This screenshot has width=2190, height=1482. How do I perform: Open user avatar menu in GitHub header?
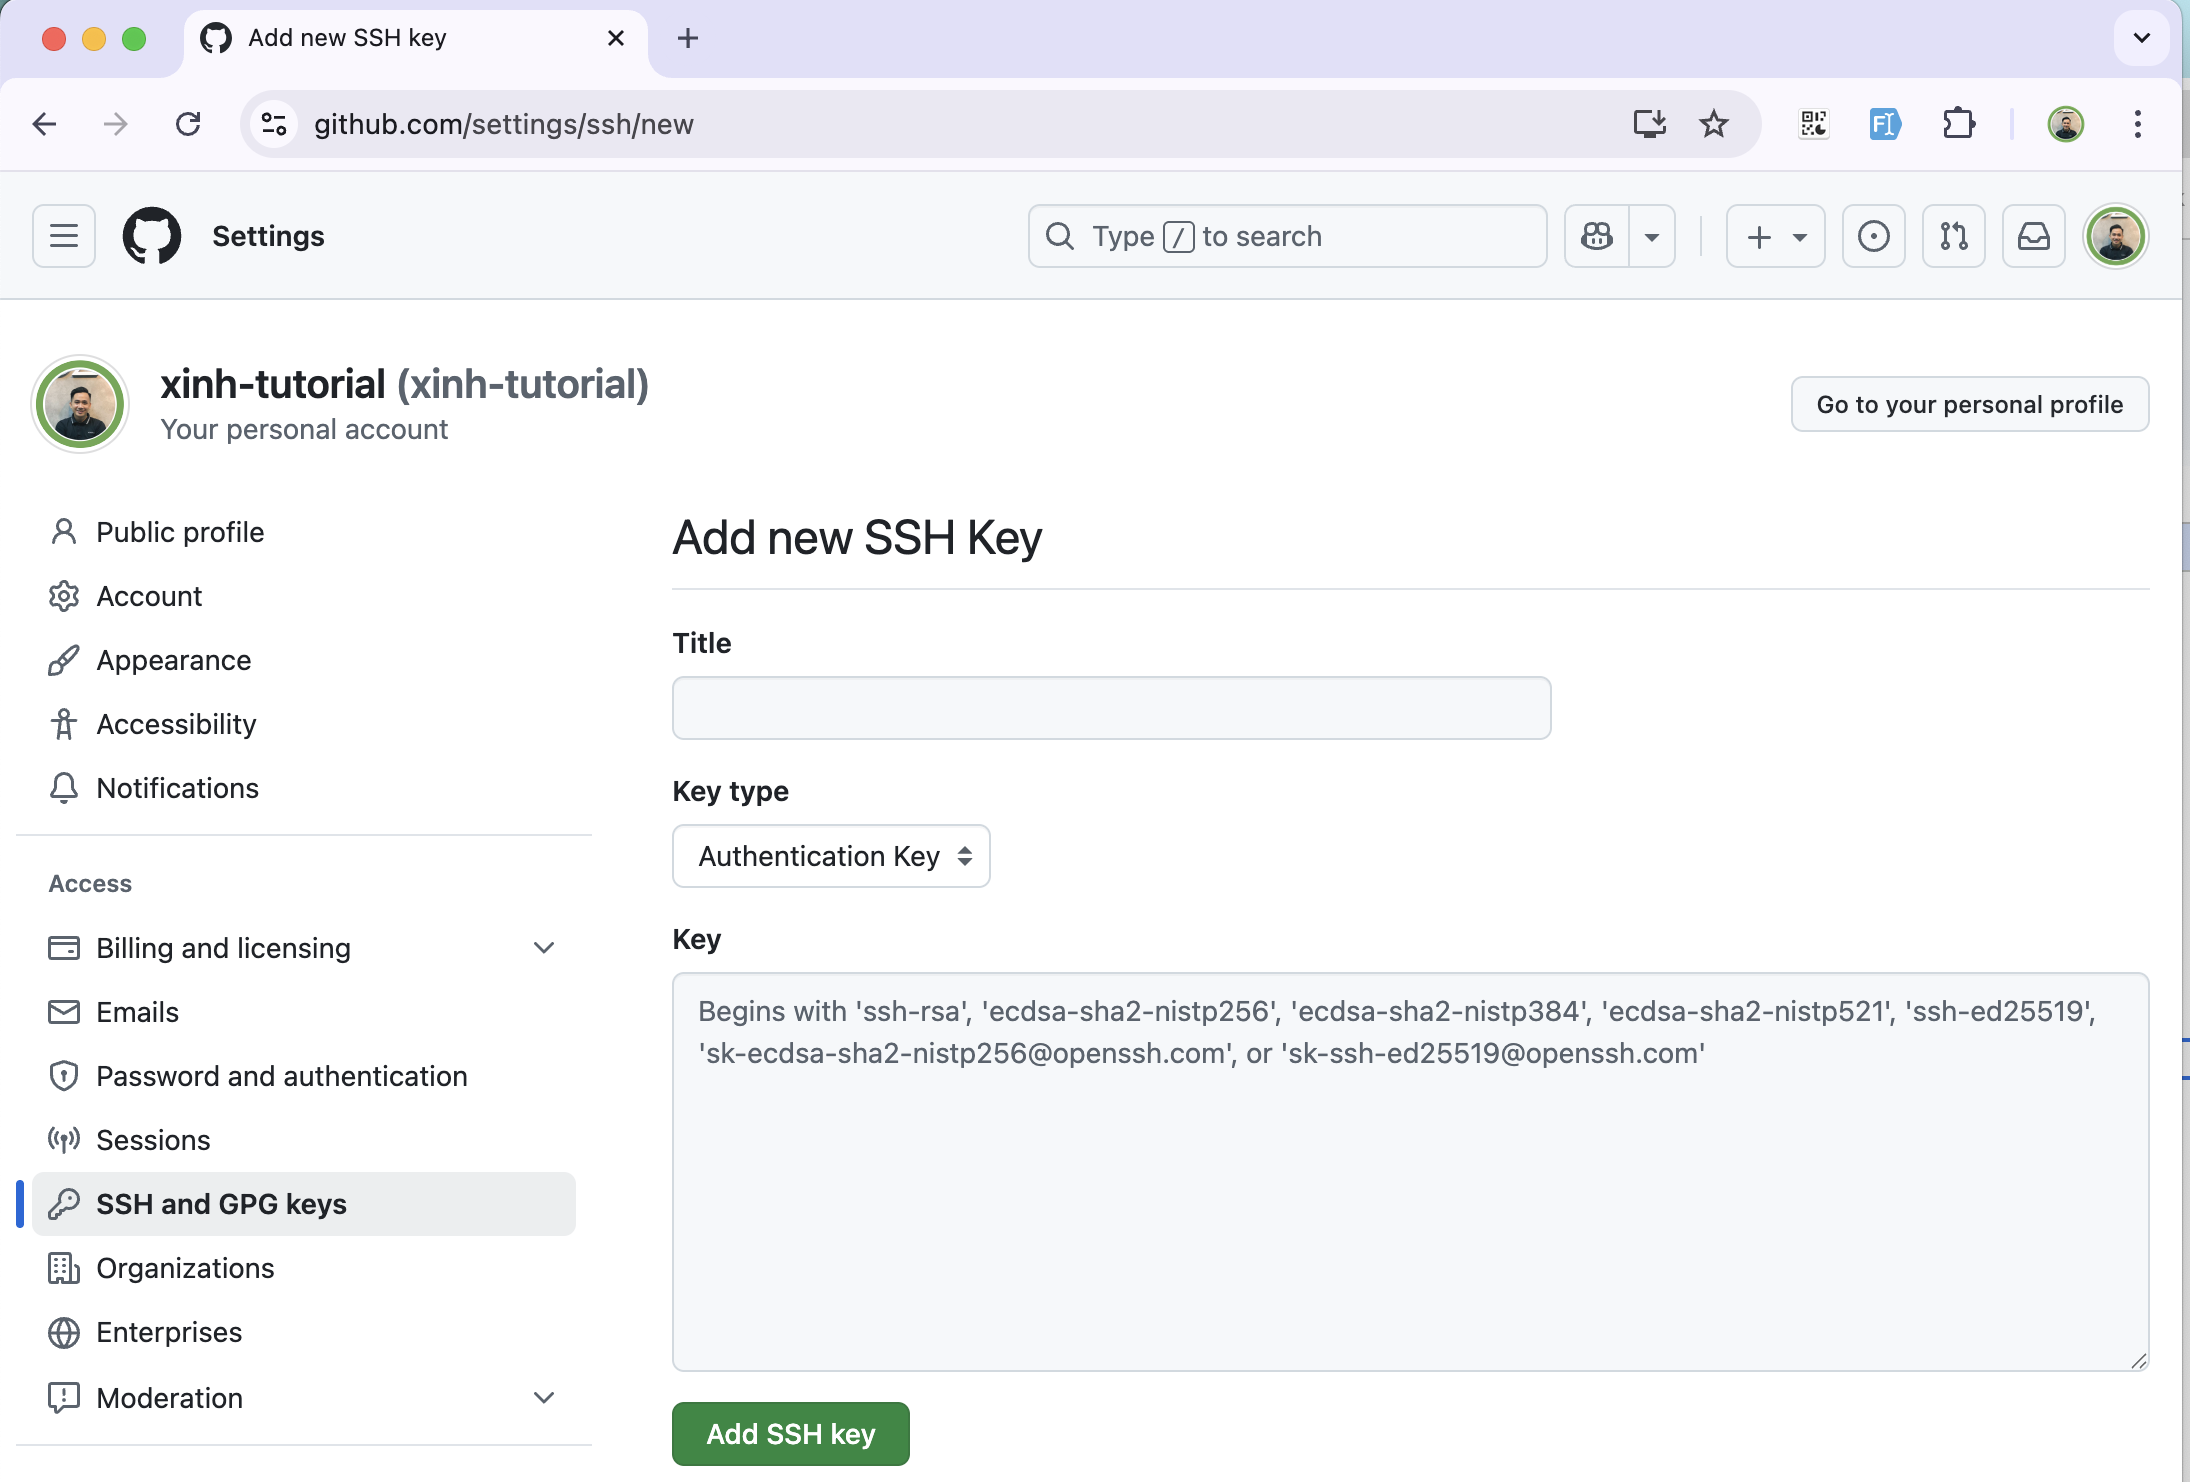pos(2116,236)
